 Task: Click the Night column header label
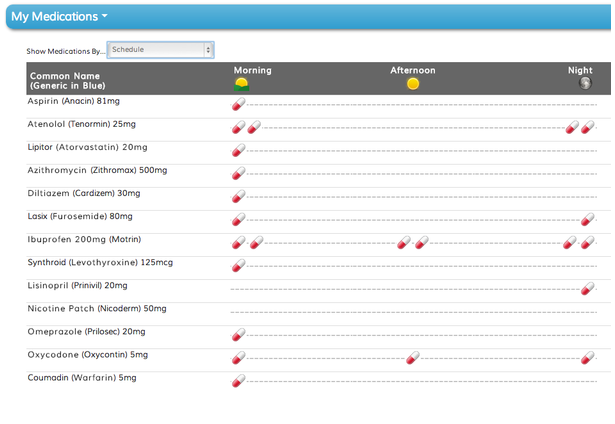click(580, 71)
